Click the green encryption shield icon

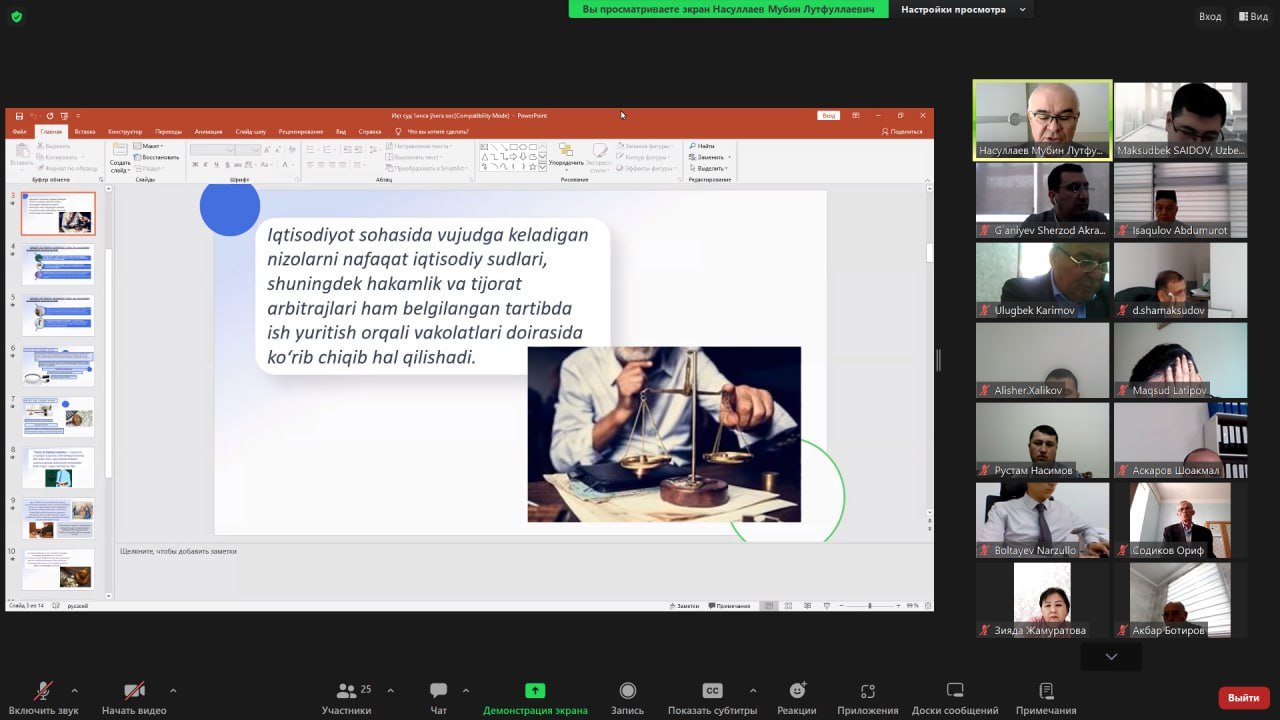(x=16, y=16)
